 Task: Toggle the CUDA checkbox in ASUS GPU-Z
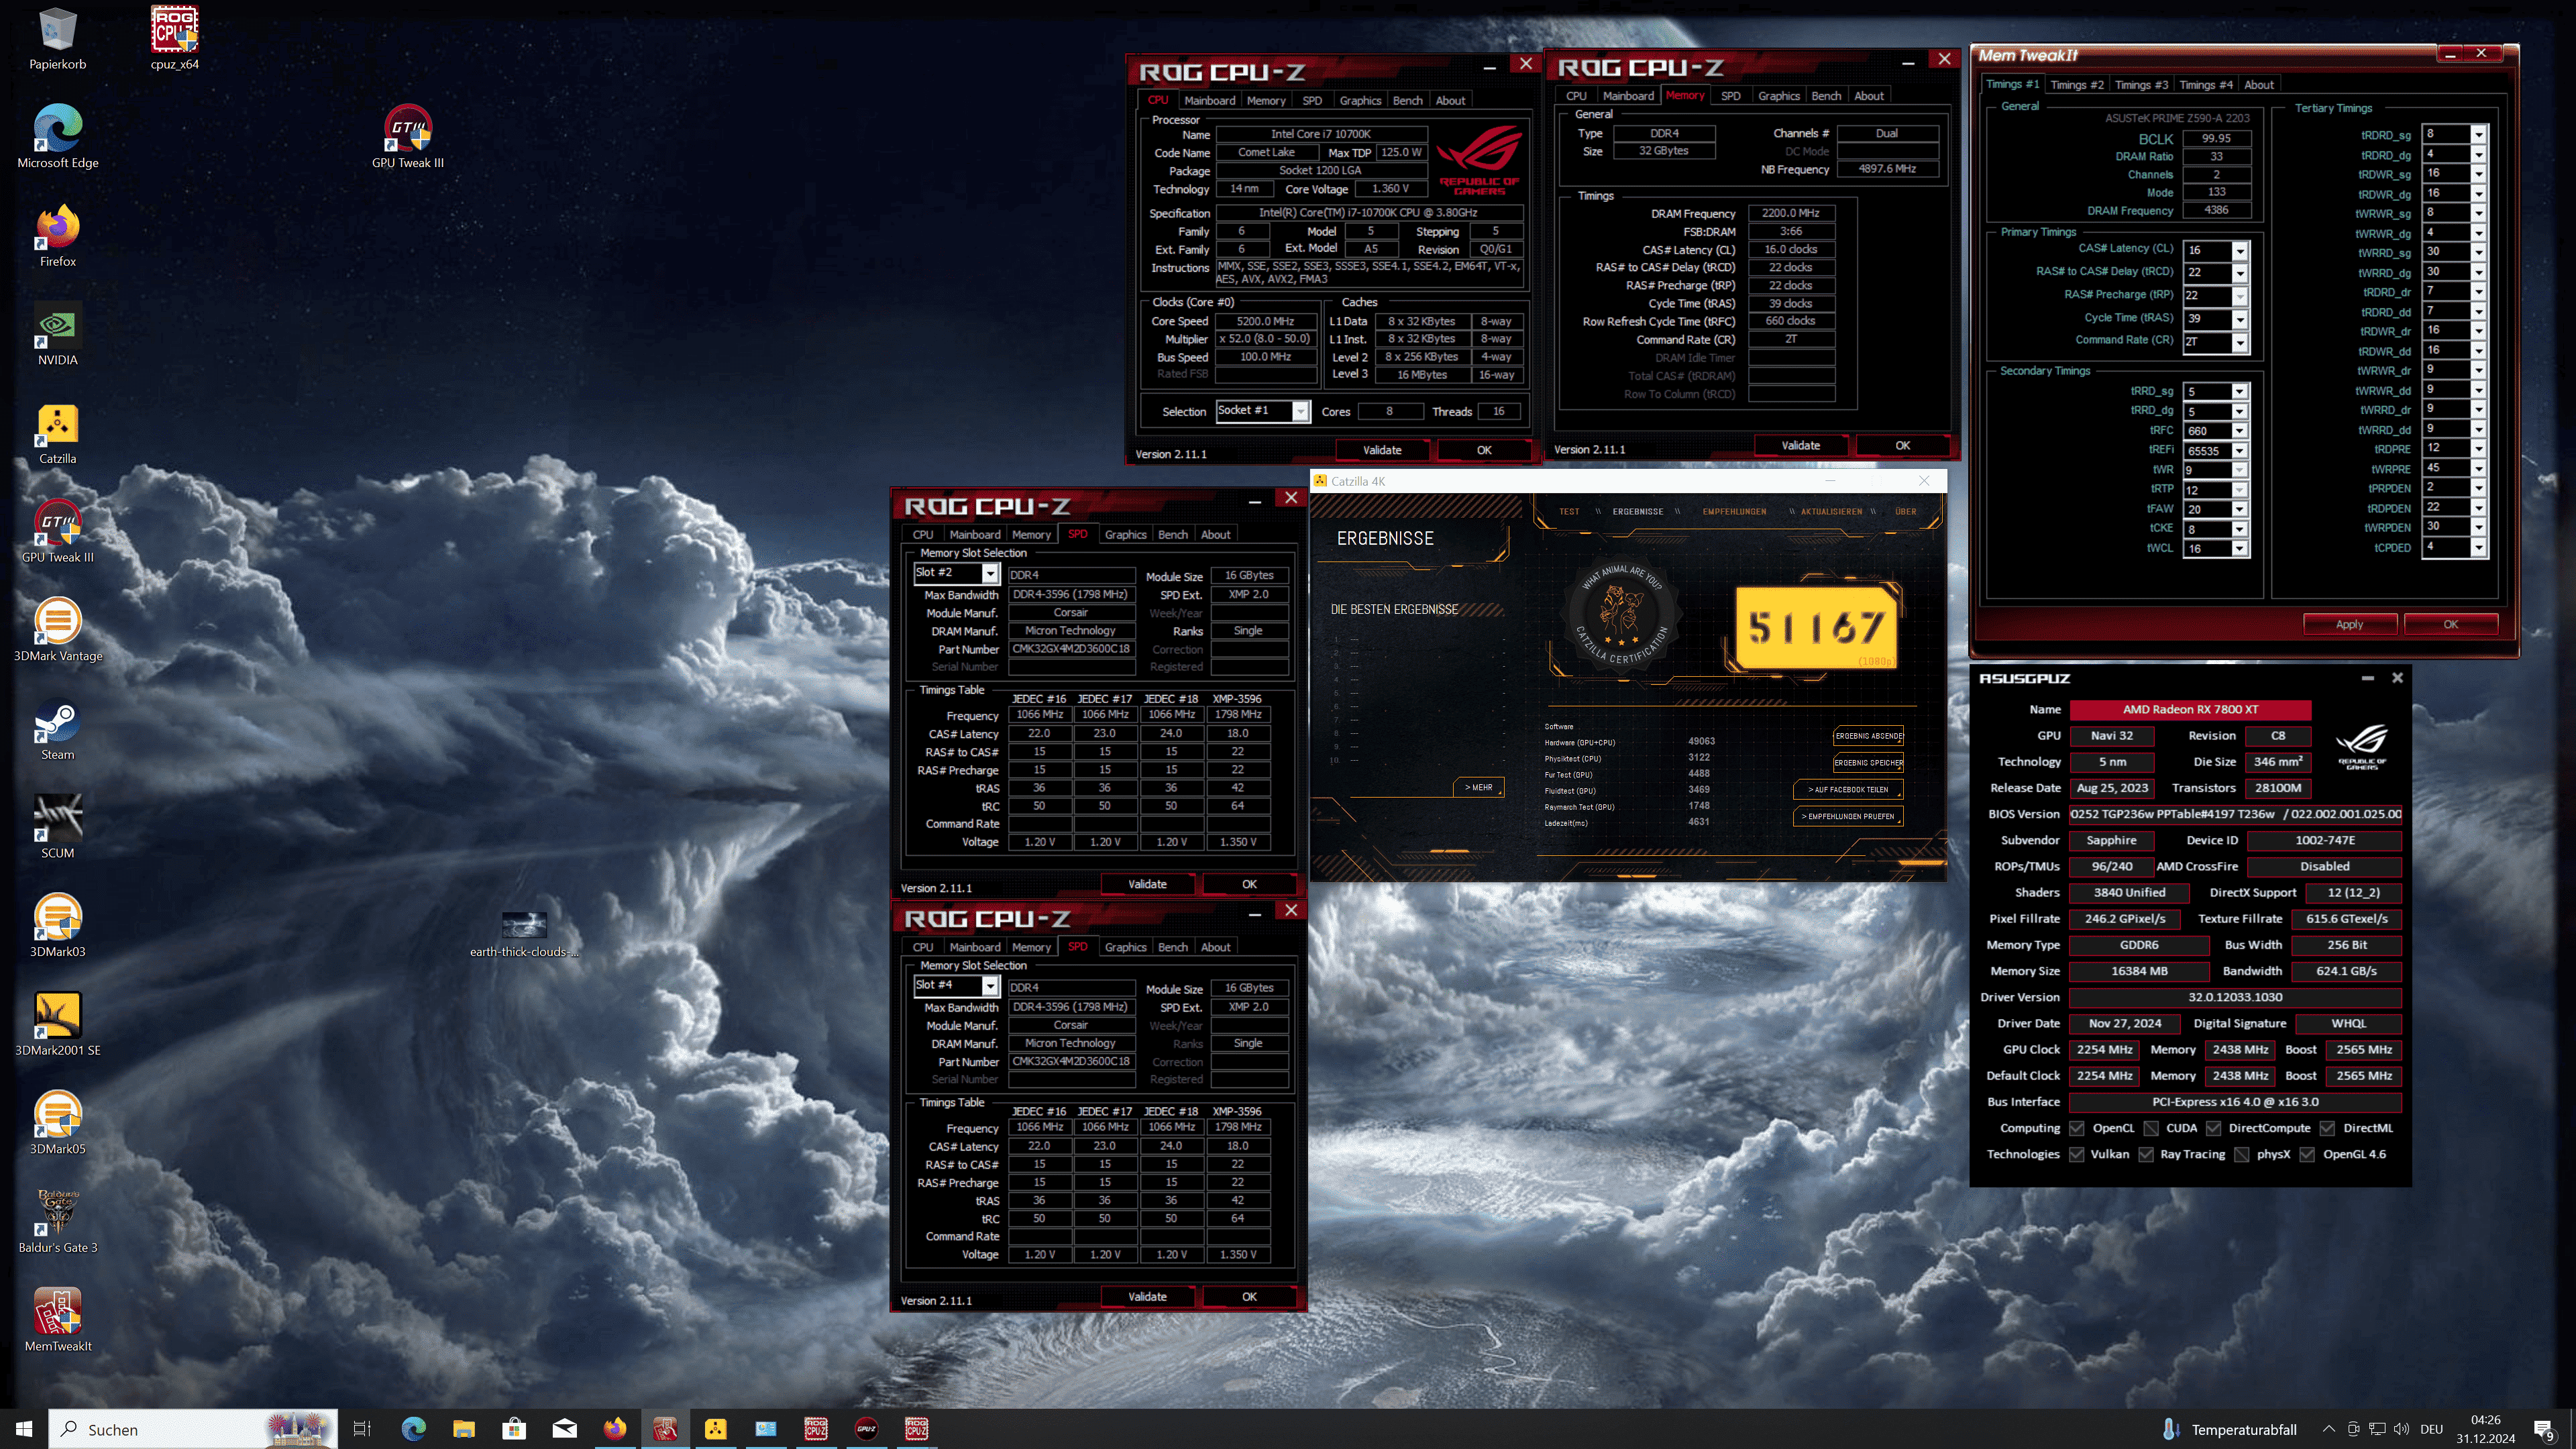[x=2151, y=1128]
